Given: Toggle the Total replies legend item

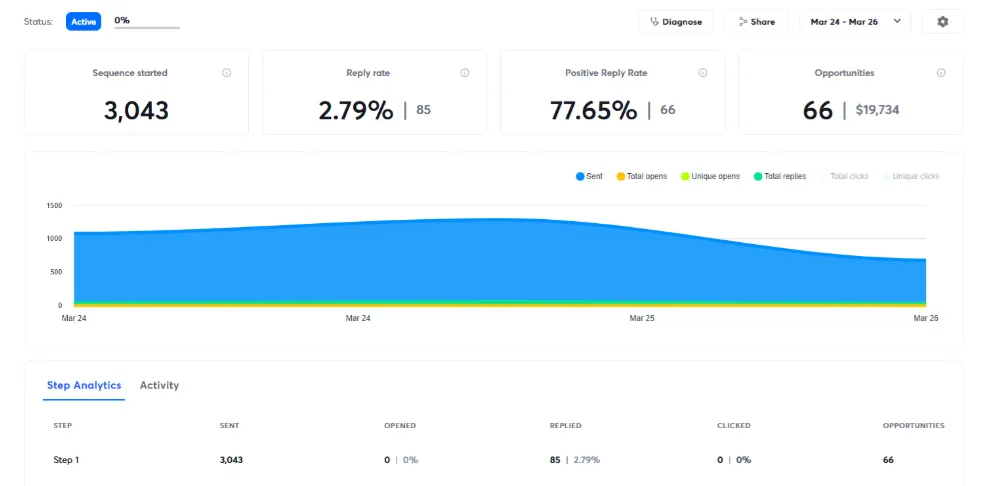Looking at the screenshot, I should click(x=780, y=177).
